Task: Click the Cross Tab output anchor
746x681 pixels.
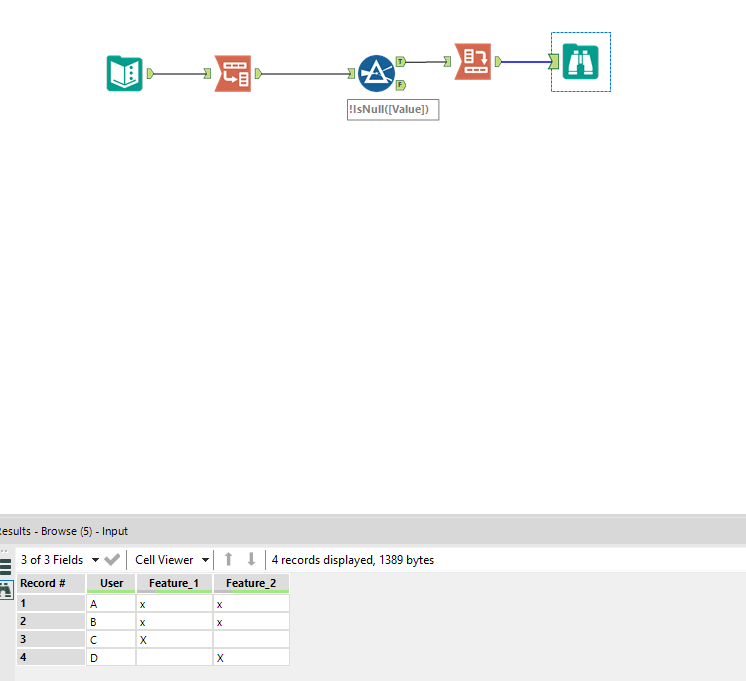Action: point(498,61)
